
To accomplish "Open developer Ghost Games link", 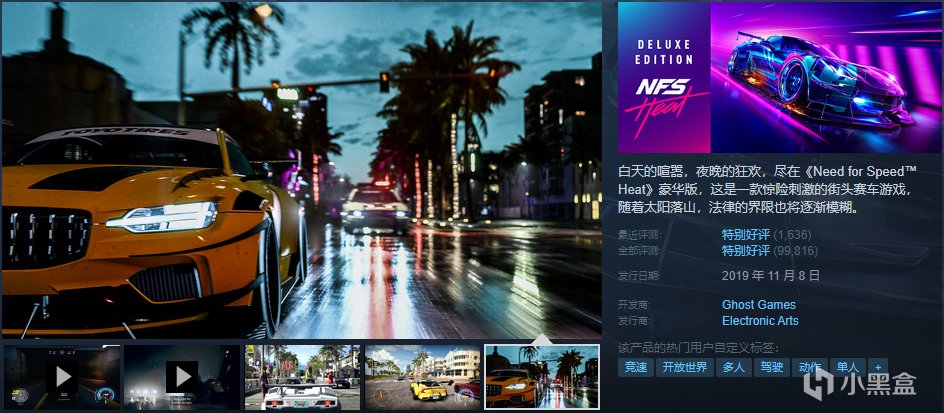I will [x=759, y=305].
